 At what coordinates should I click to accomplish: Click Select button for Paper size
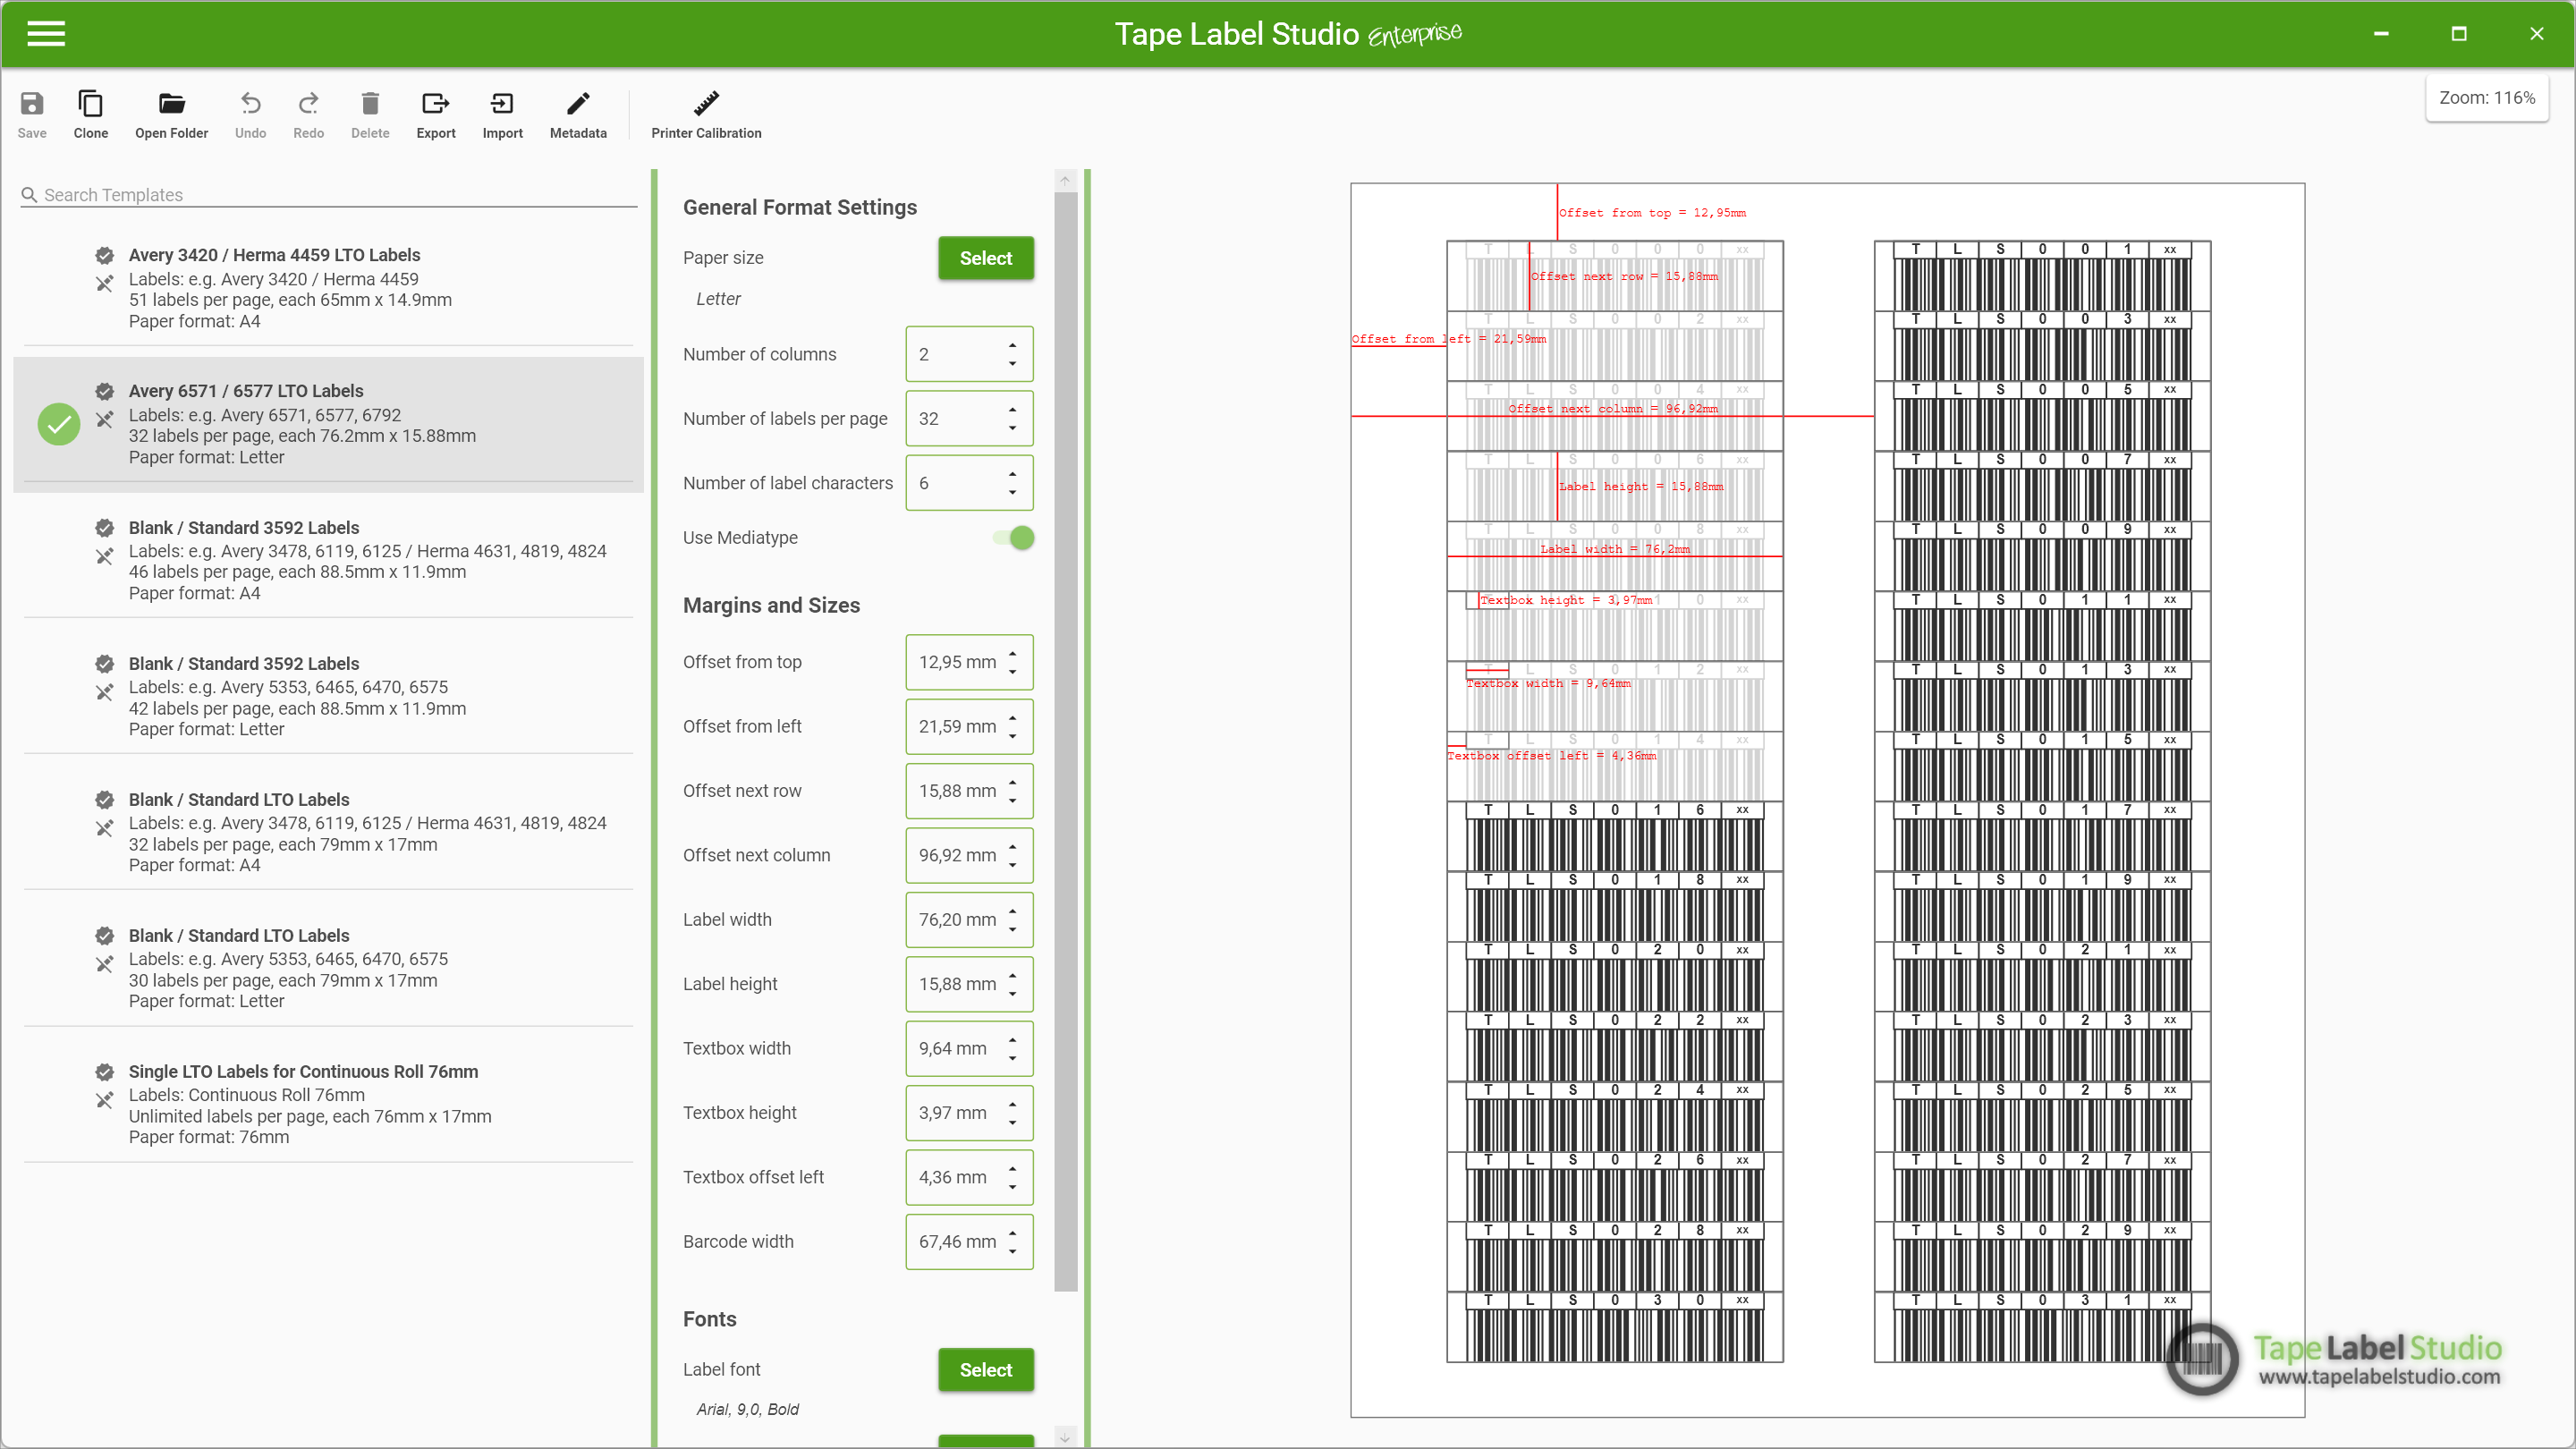coord(985,258)
